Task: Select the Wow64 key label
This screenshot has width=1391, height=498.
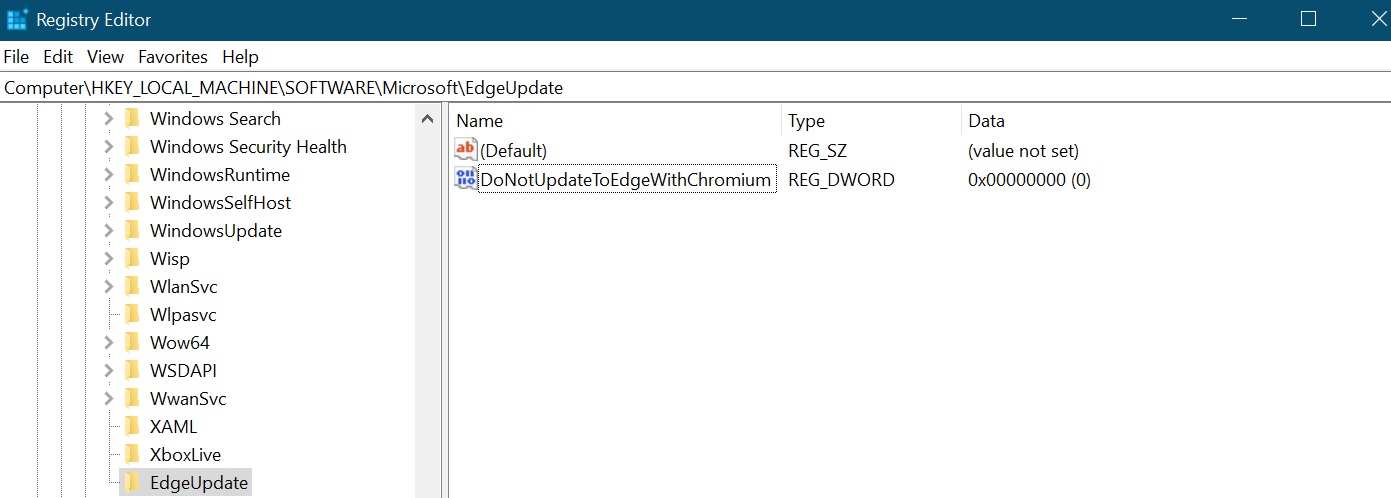Action: tap(180, 342)
